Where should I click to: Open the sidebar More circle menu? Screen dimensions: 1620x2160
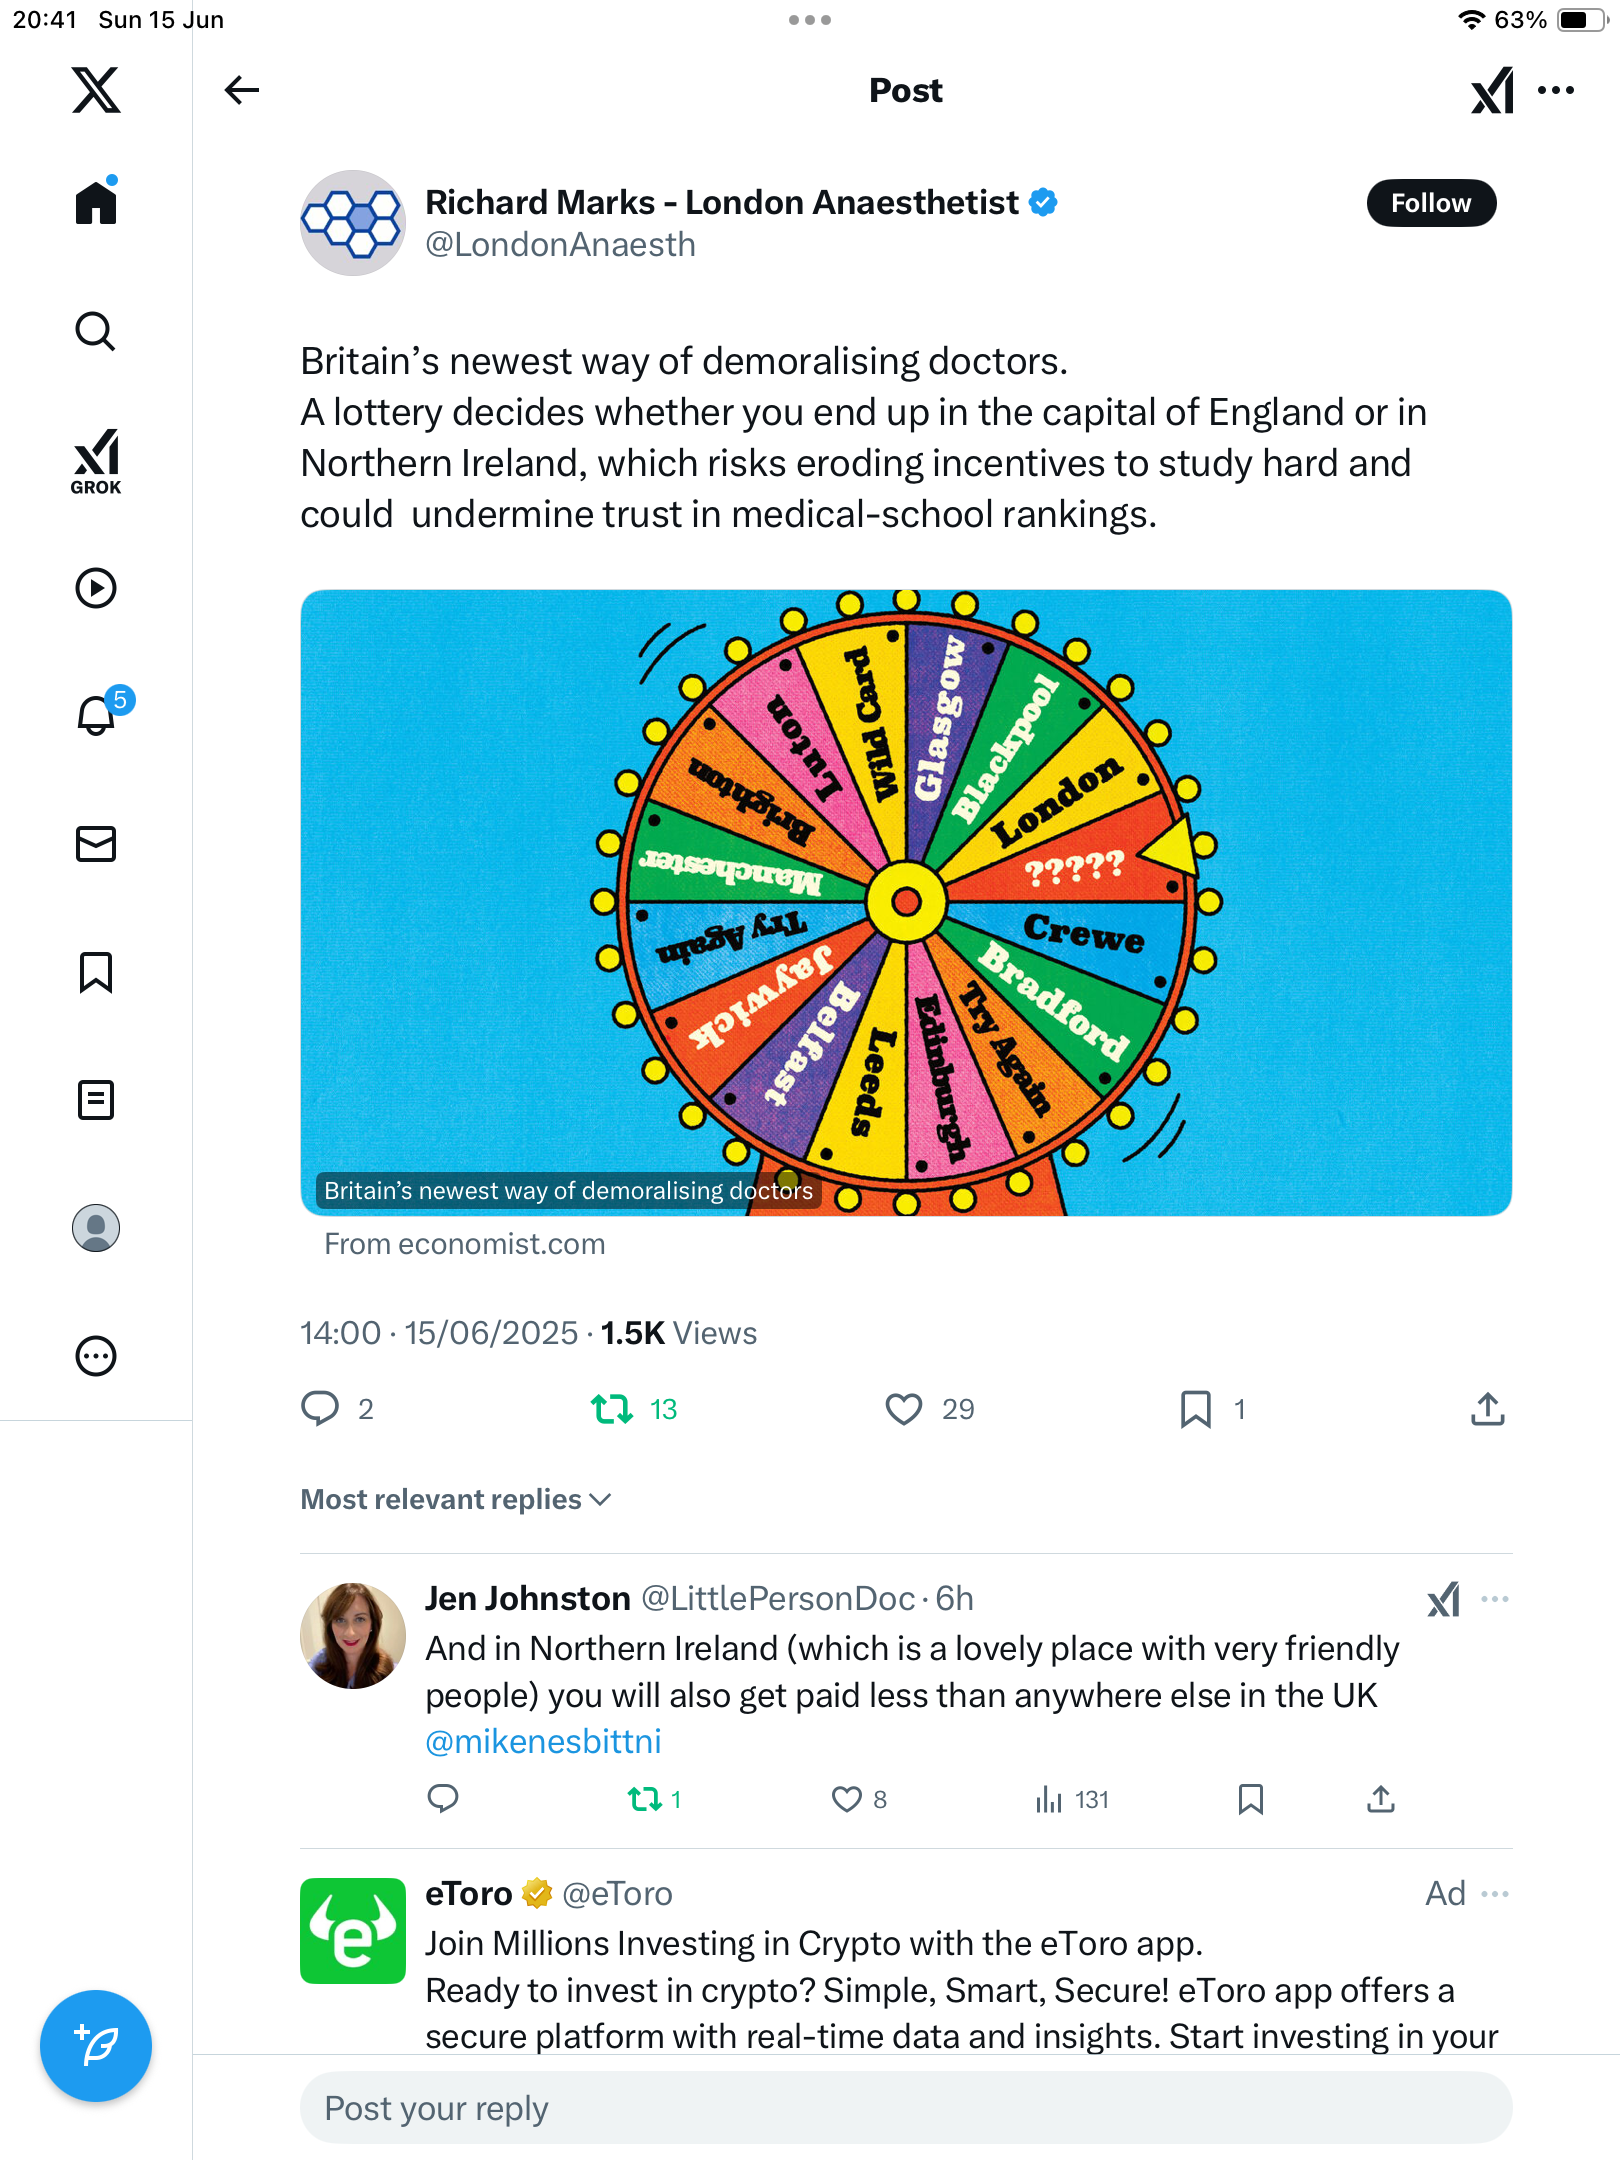point(96,1356)
